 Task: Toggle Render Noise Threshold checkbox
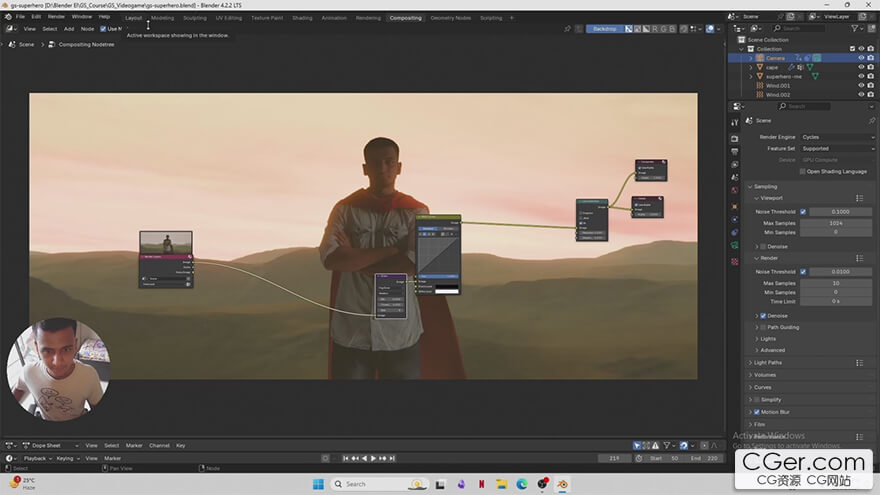[803, 272]
